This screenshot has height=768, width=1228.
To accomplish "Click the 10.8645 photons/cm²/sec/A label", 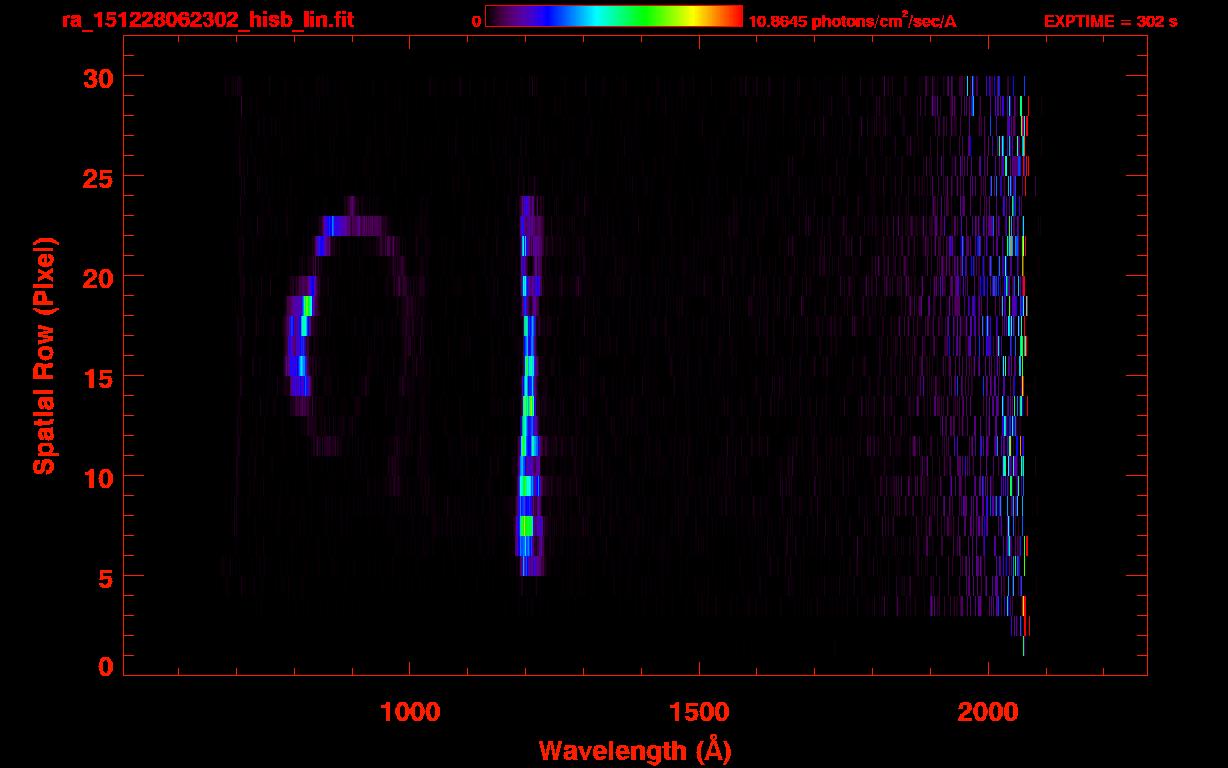I will [852, 20].
